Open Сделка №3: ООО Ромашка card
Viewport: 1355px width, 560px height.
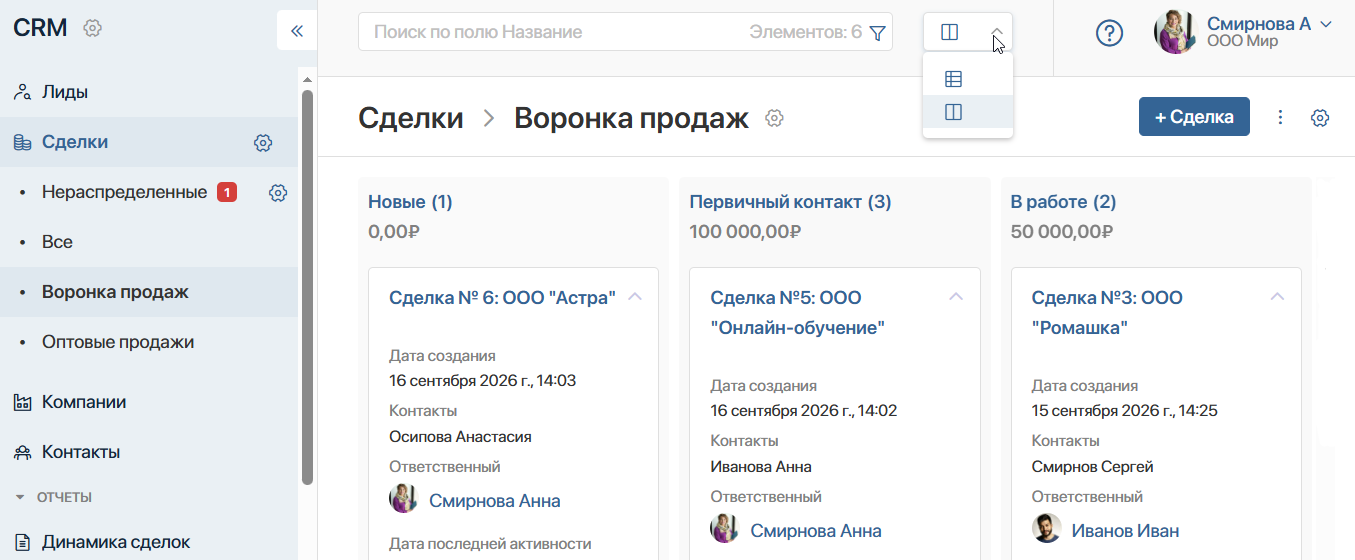(1106, 312)
